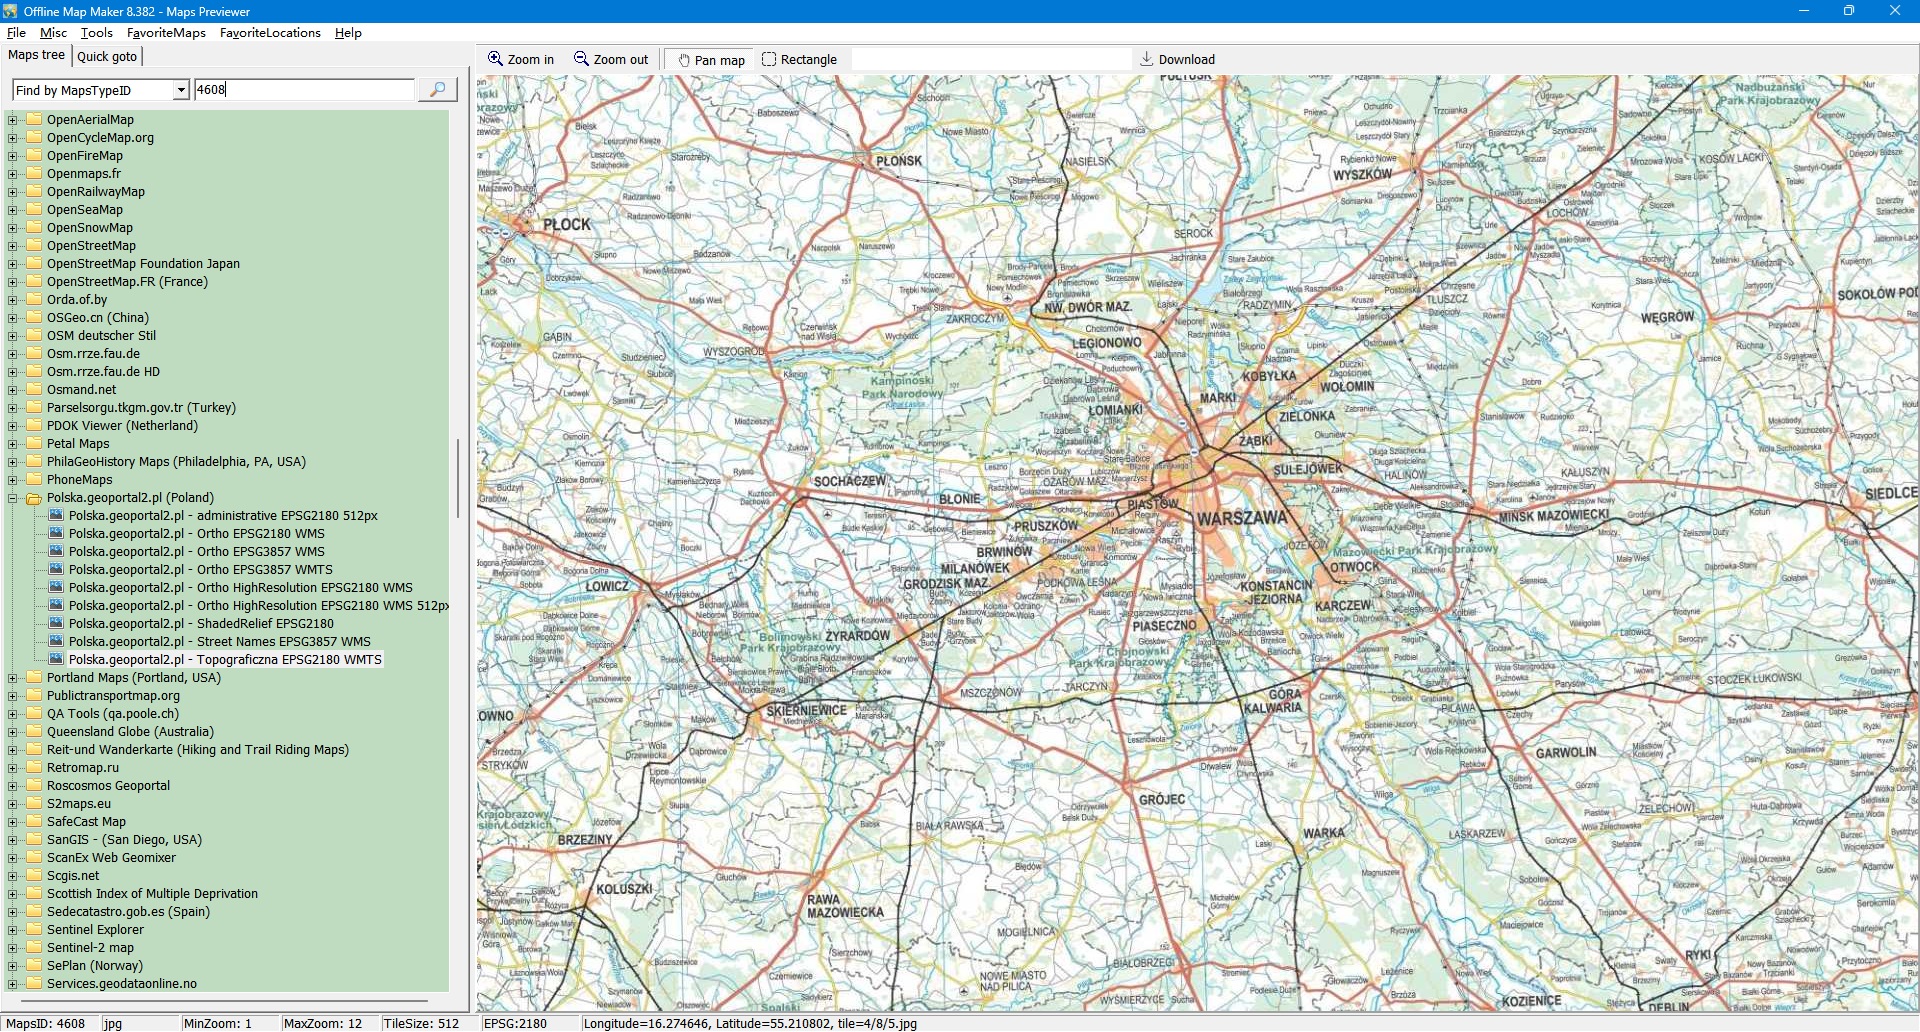
Task: Switch to the Maps tree tab
Action: coord(36,55)
